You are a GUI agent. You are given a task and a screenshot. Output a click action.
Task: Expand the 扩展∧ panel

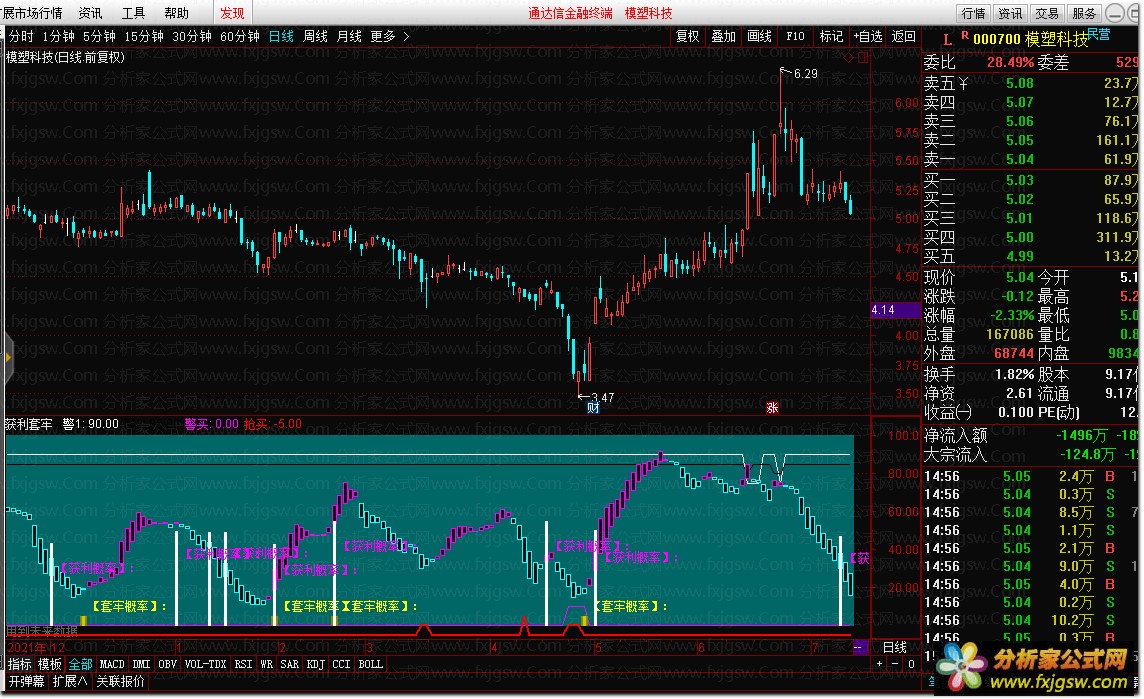pyautogui.click(x=70, y=681)
